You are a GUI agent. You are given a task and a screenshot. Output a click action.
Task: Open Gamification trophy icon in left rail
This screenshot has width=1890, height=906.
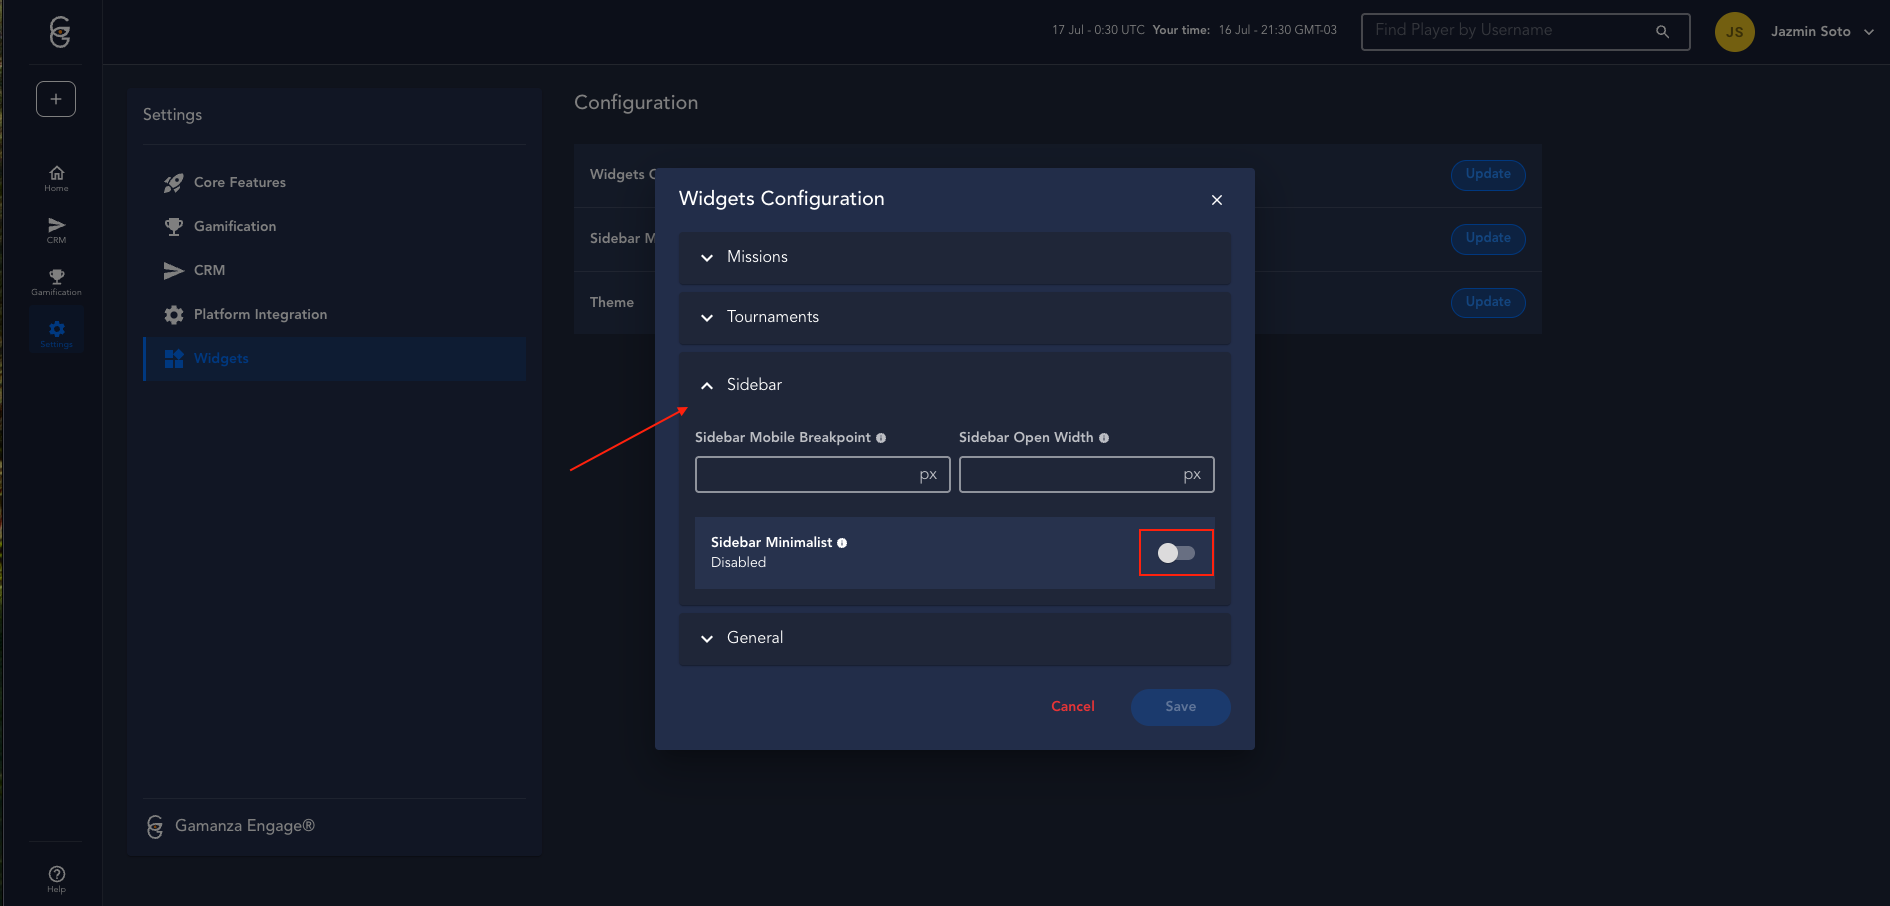(x=56, y=282)
